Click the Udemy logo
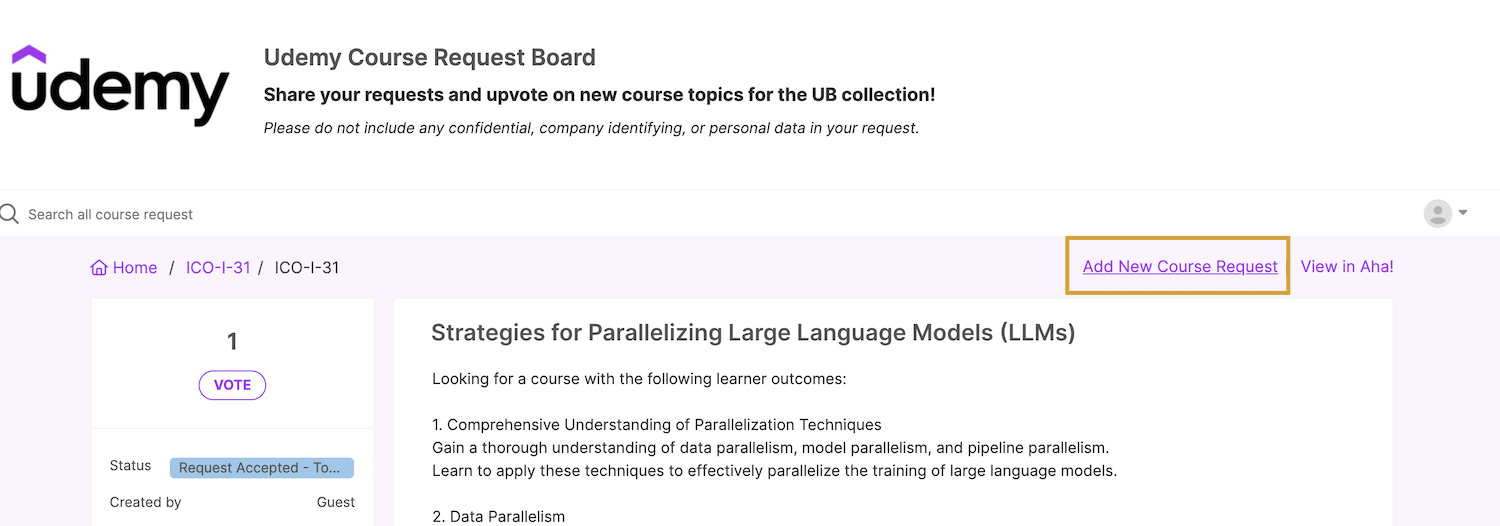1500x526 pixels. coord(120,87)
